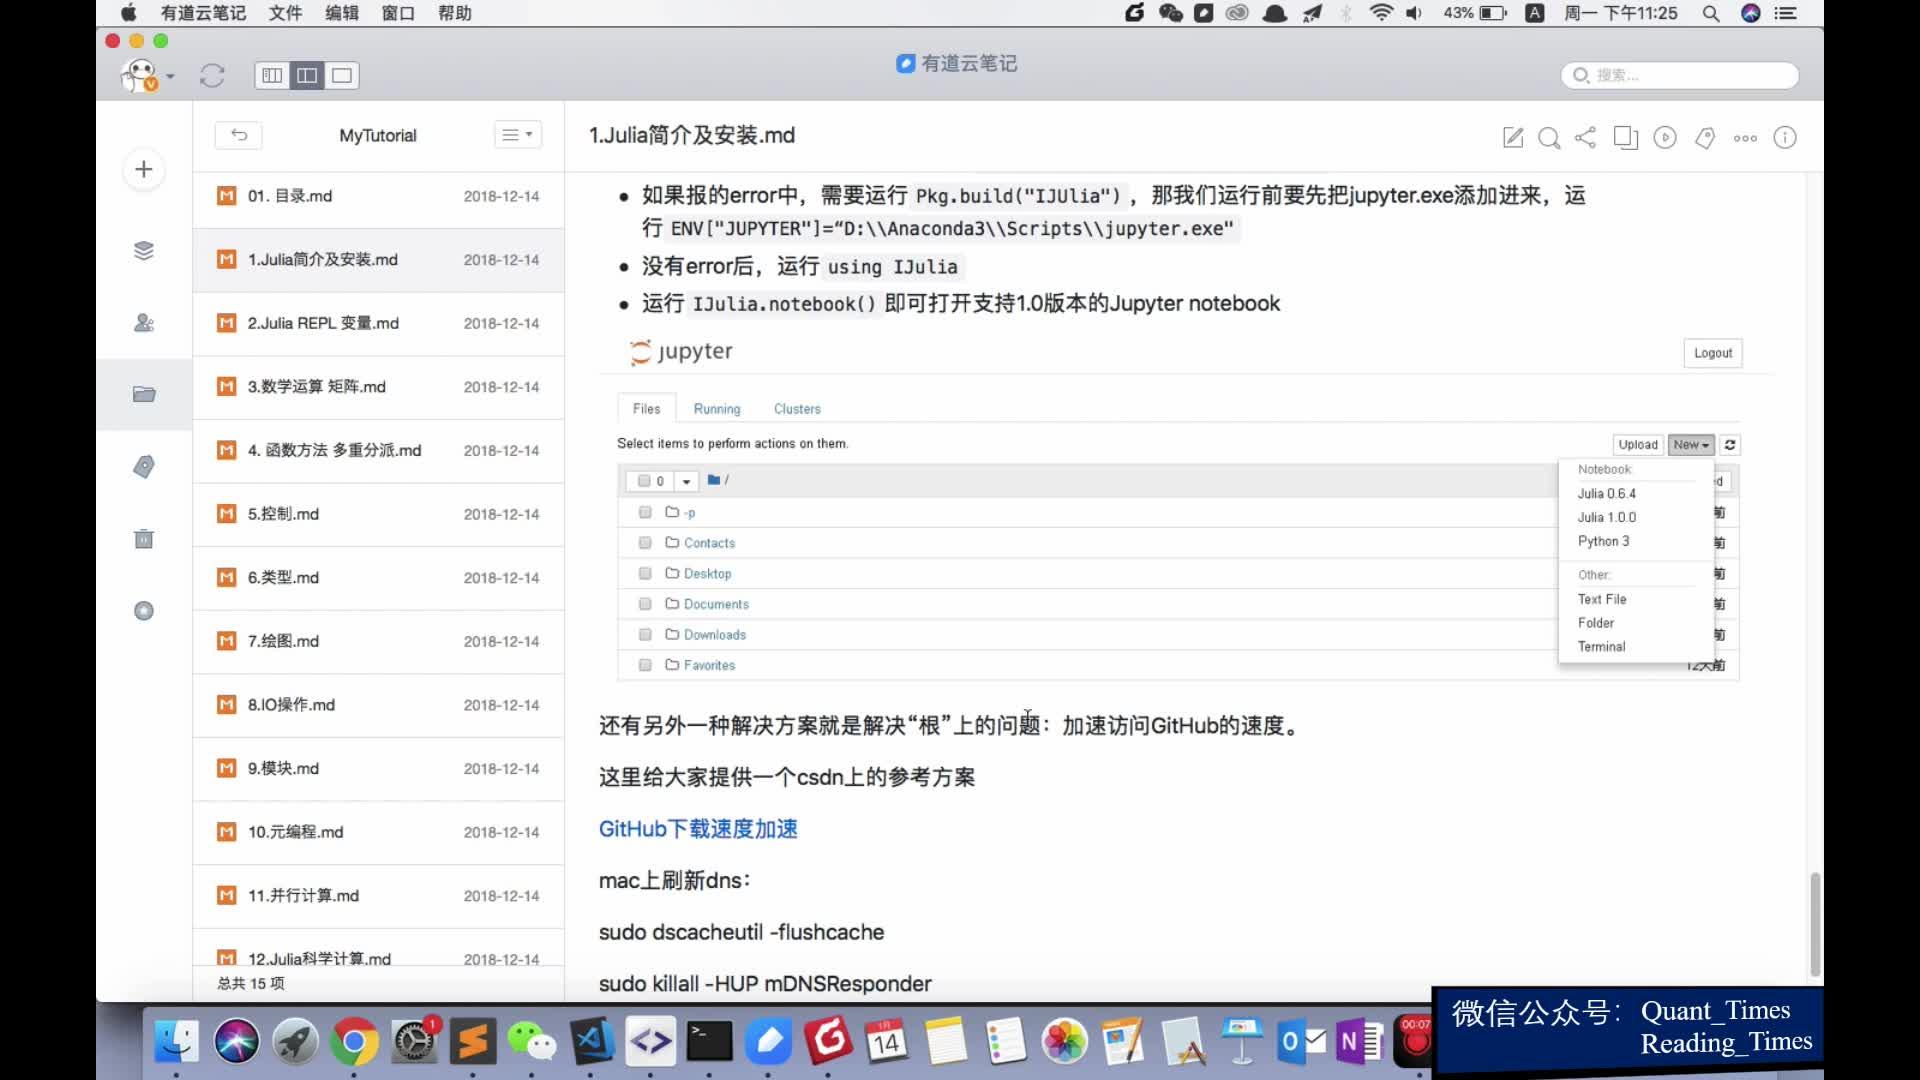The height and width of the screenshot is (1080, 1920).
Task: Create a new note with the plus icon
Action: pos(143,169)
